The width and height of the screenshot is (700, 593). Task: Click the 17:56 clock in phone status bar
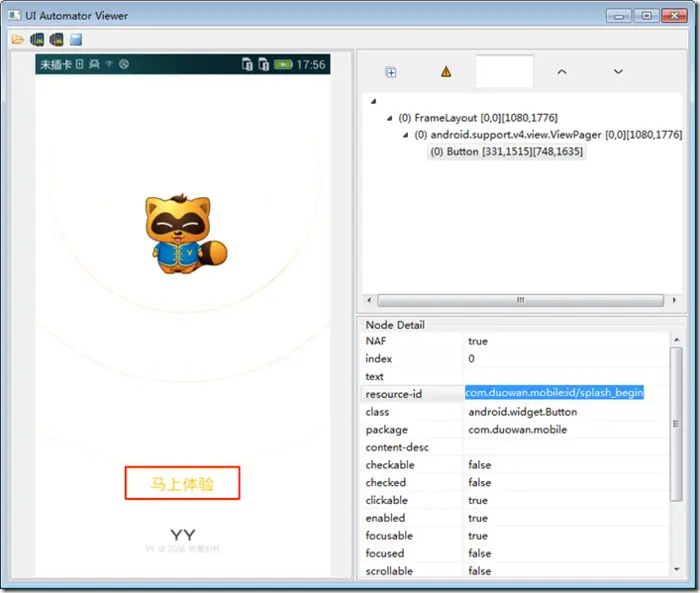point(311,65)
